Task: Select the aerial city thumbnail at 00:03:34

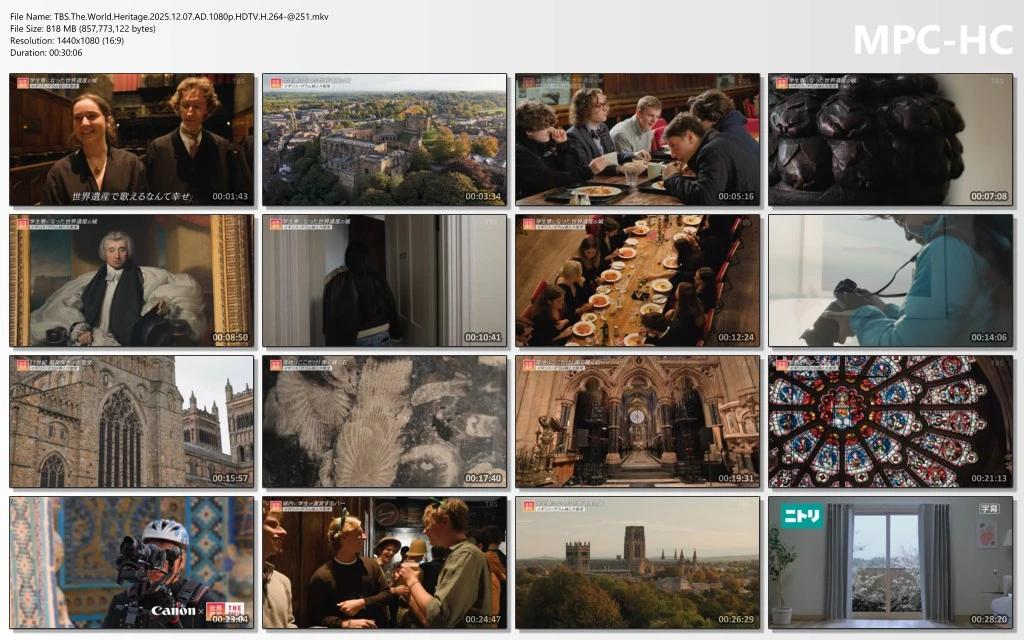Action: tap(385, 139)
